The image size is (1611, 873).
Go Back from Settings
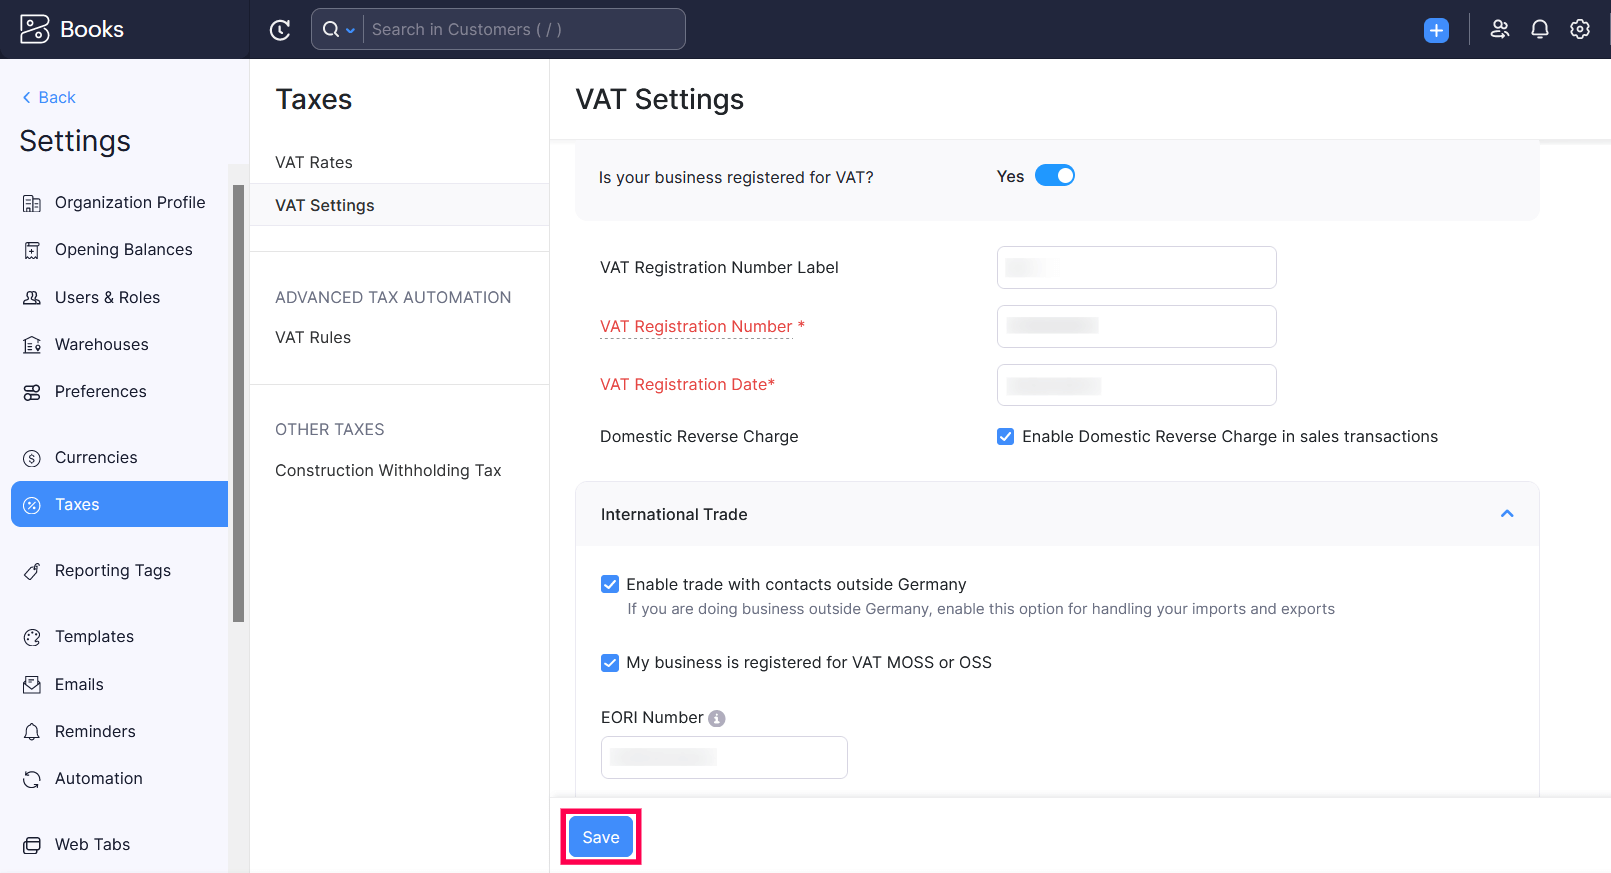49,97
